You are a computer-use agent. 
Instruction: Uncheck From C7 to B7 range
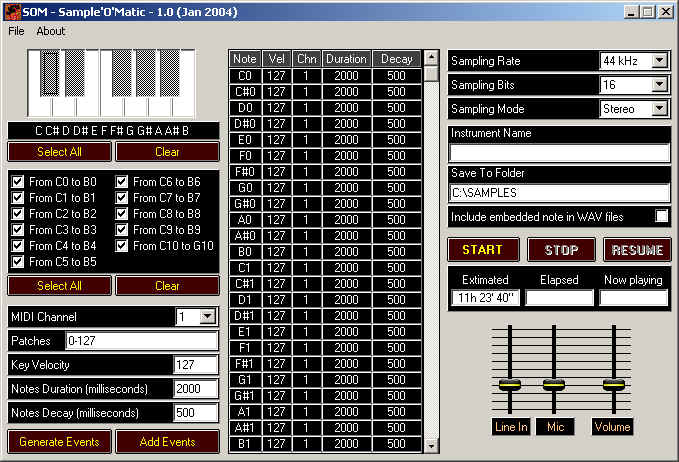(x=122, y=198)
